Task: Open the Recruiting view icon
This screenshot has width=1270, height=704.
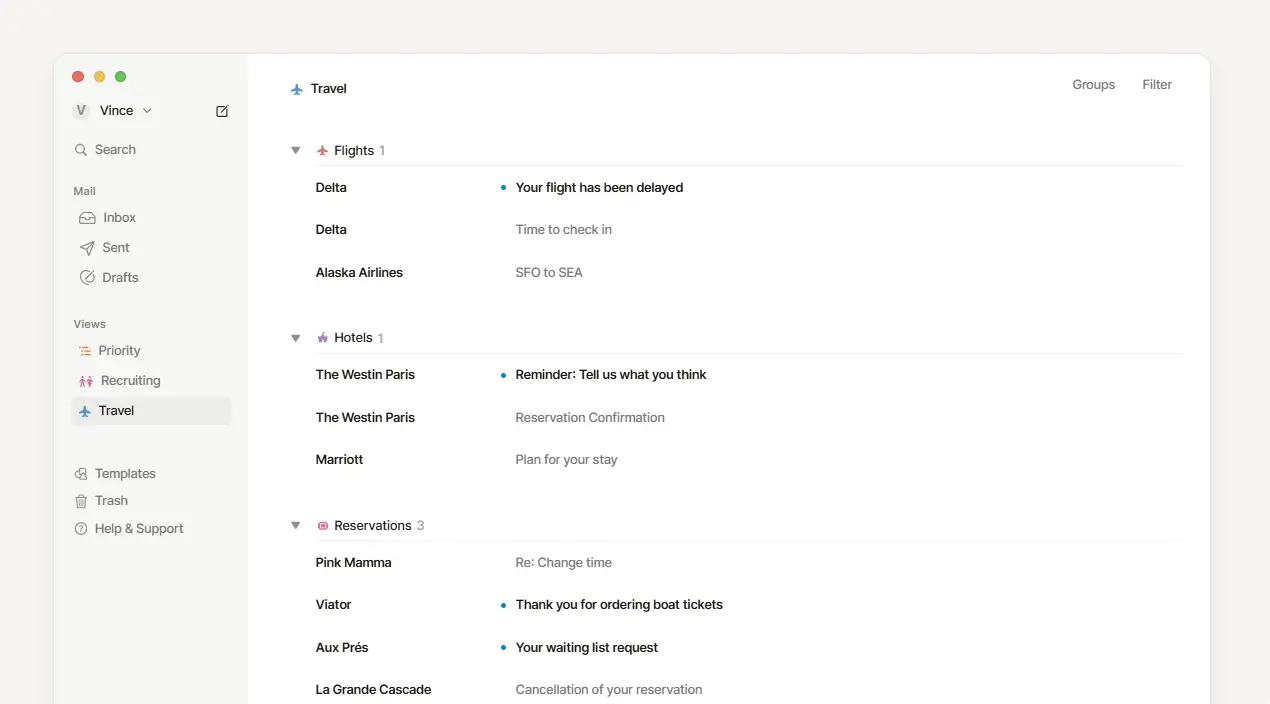Action: (83, 381)
